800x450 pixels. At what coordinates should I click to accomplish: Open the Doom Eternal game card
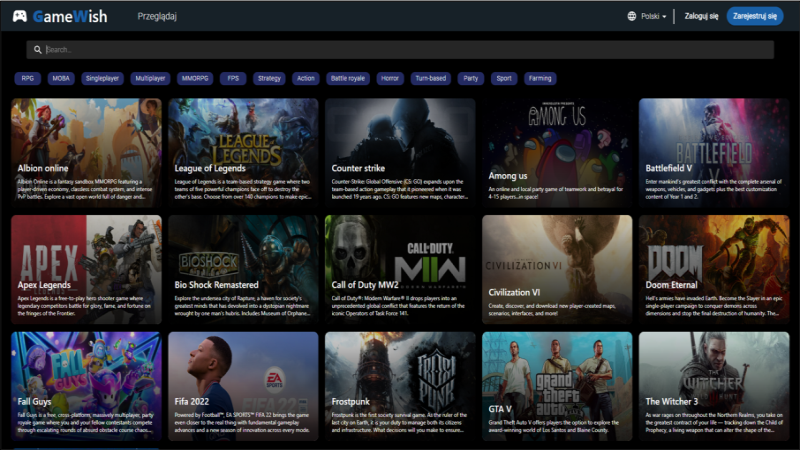pos(714,269)
